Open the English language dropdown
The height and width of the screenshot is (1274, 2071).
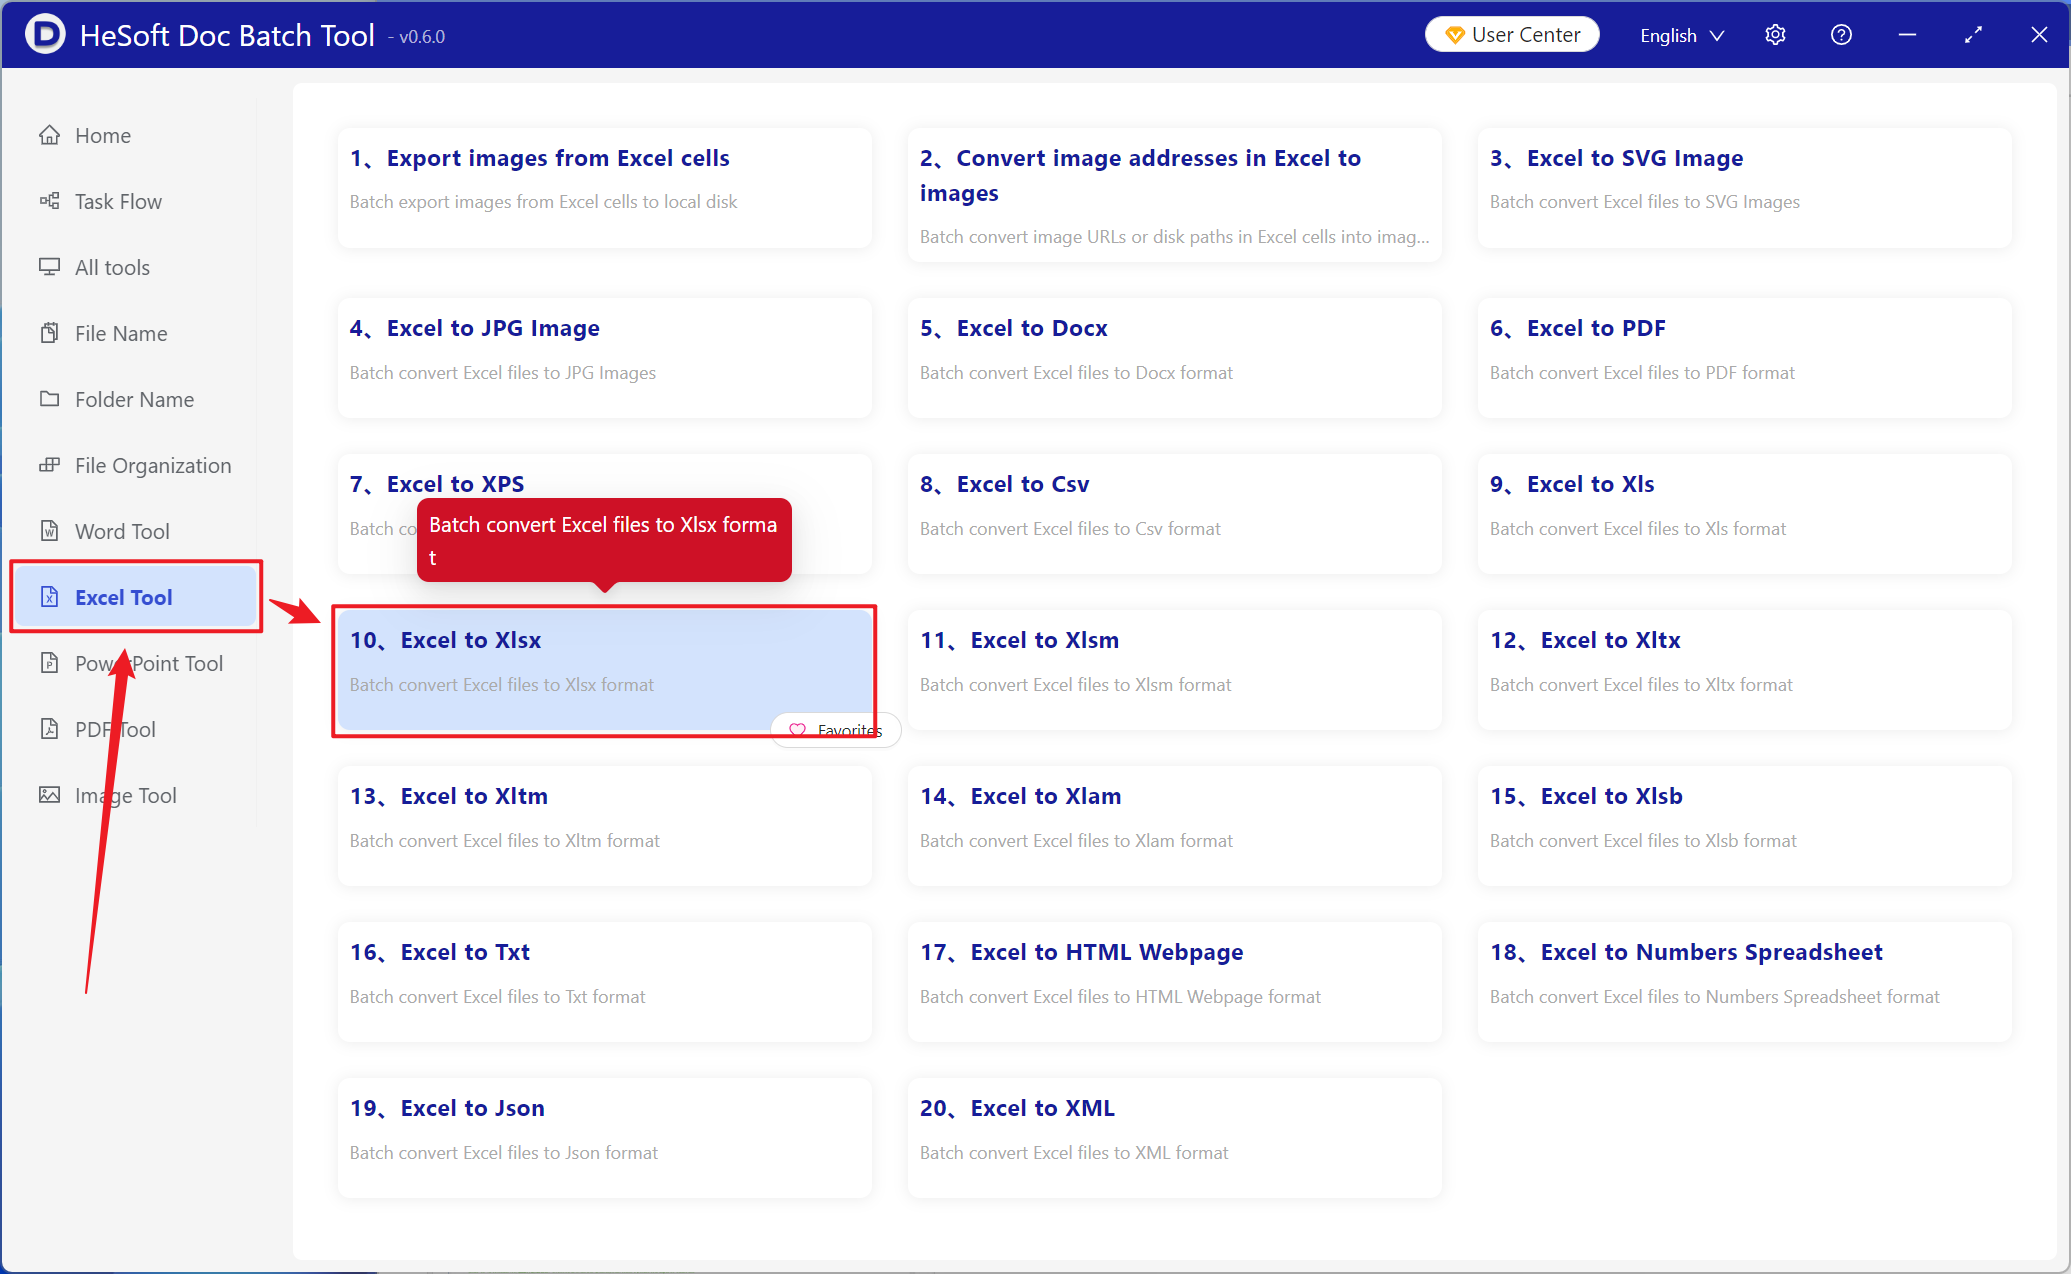tap(1682, 35)
